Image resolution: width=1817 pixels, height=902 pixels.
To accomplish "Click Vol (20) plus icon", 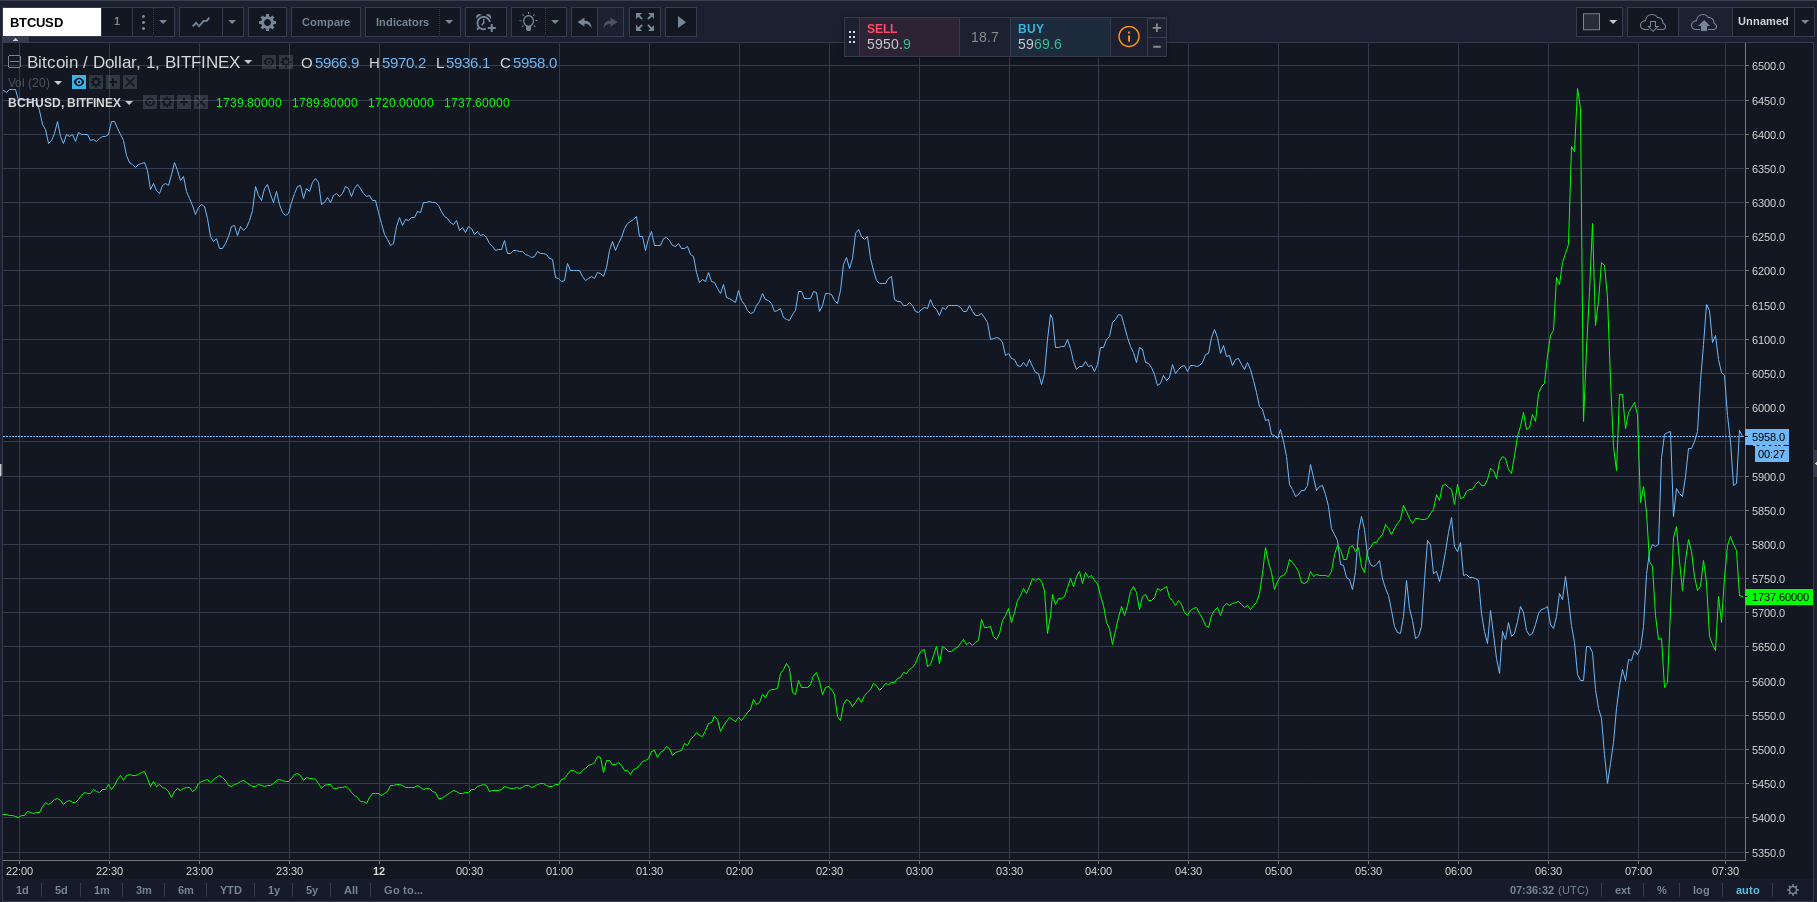I will coord(113,82).
